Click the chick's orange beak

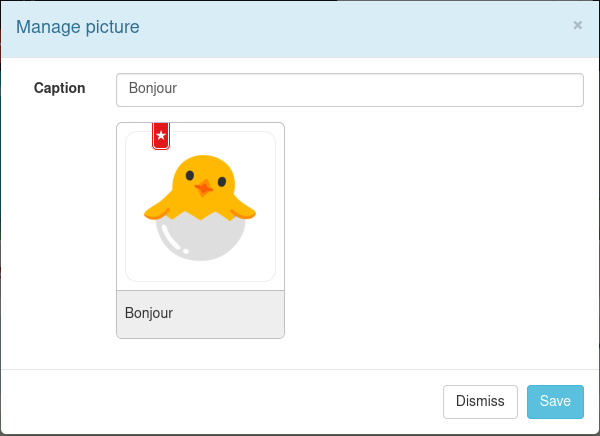pos(203,187)
